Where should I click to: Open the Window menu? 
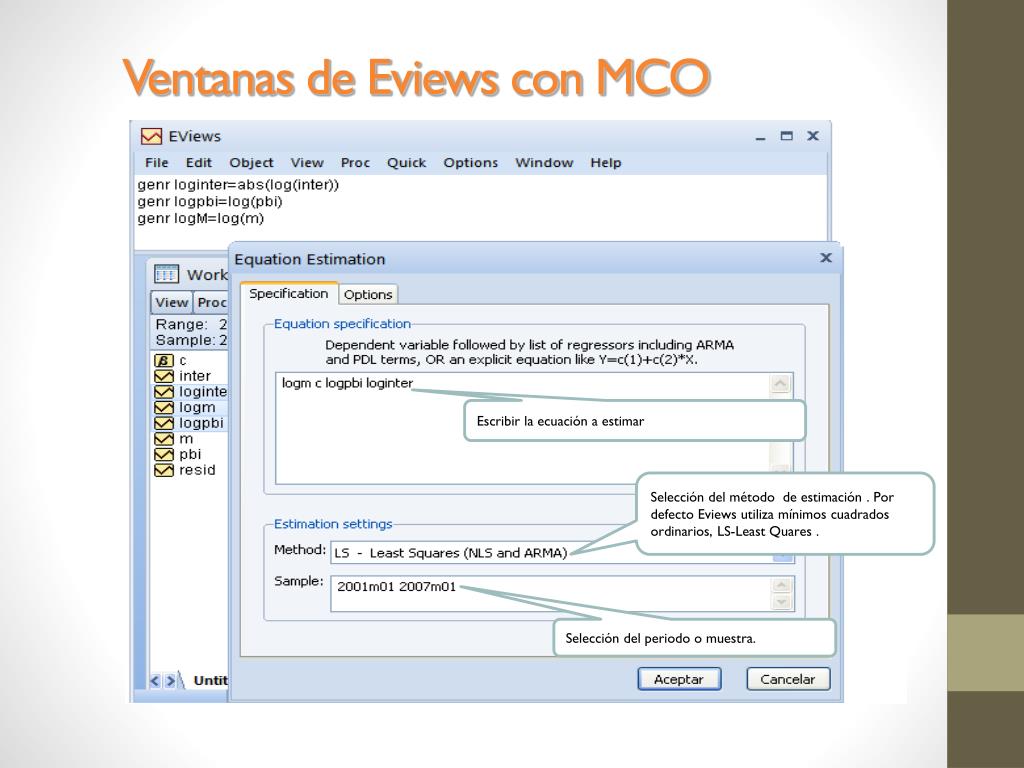click(544, 163)
